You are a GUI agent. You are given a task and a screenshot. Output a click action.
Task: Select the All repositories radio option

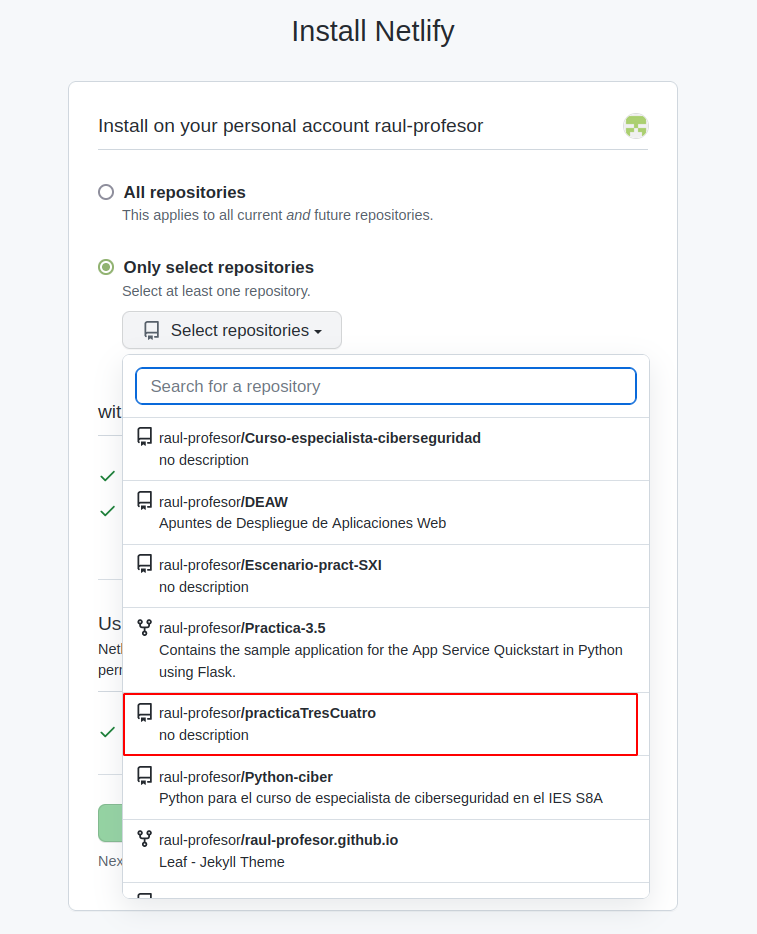click(x=106, y=192)
